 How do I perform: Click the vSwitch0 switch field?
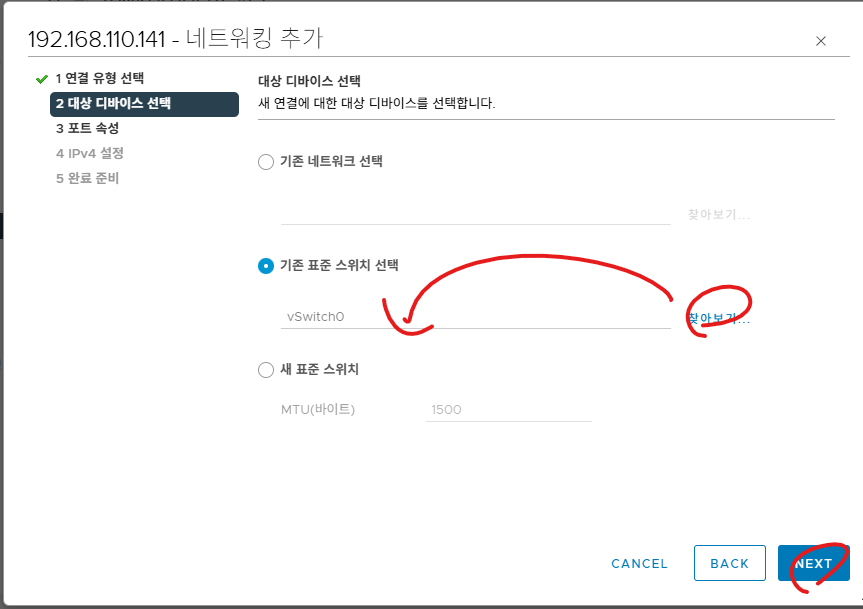point(476,317)
